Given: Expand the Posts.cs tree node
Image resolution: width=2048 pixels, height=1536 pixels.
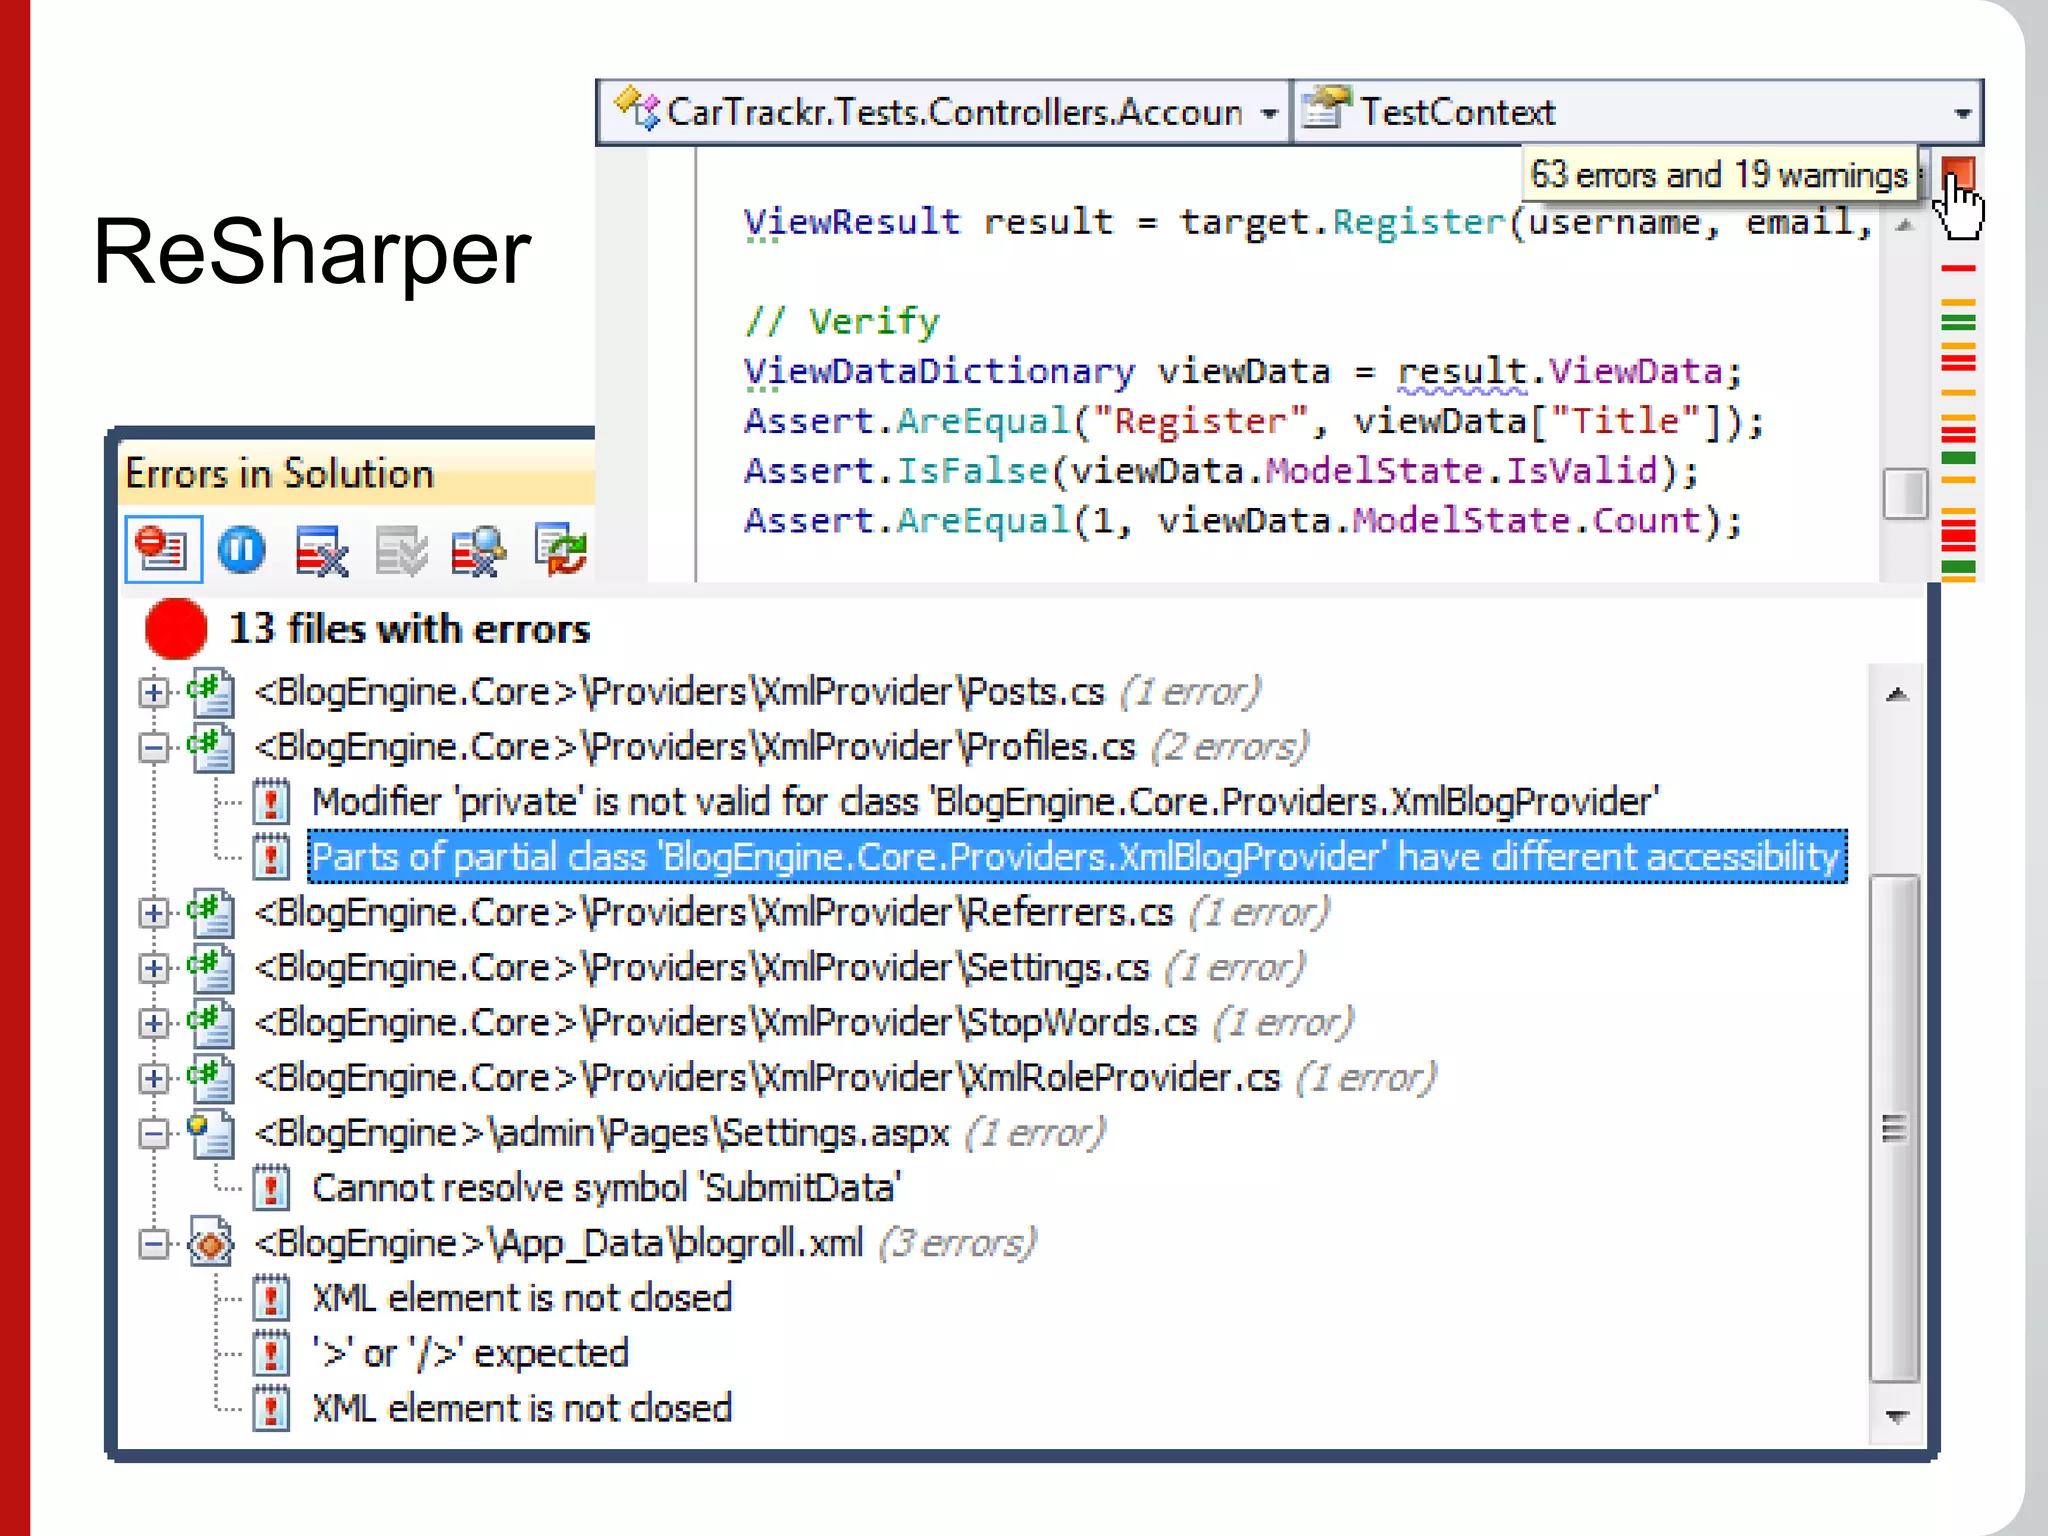Looking at the screenshot, I should click(153, 692).
